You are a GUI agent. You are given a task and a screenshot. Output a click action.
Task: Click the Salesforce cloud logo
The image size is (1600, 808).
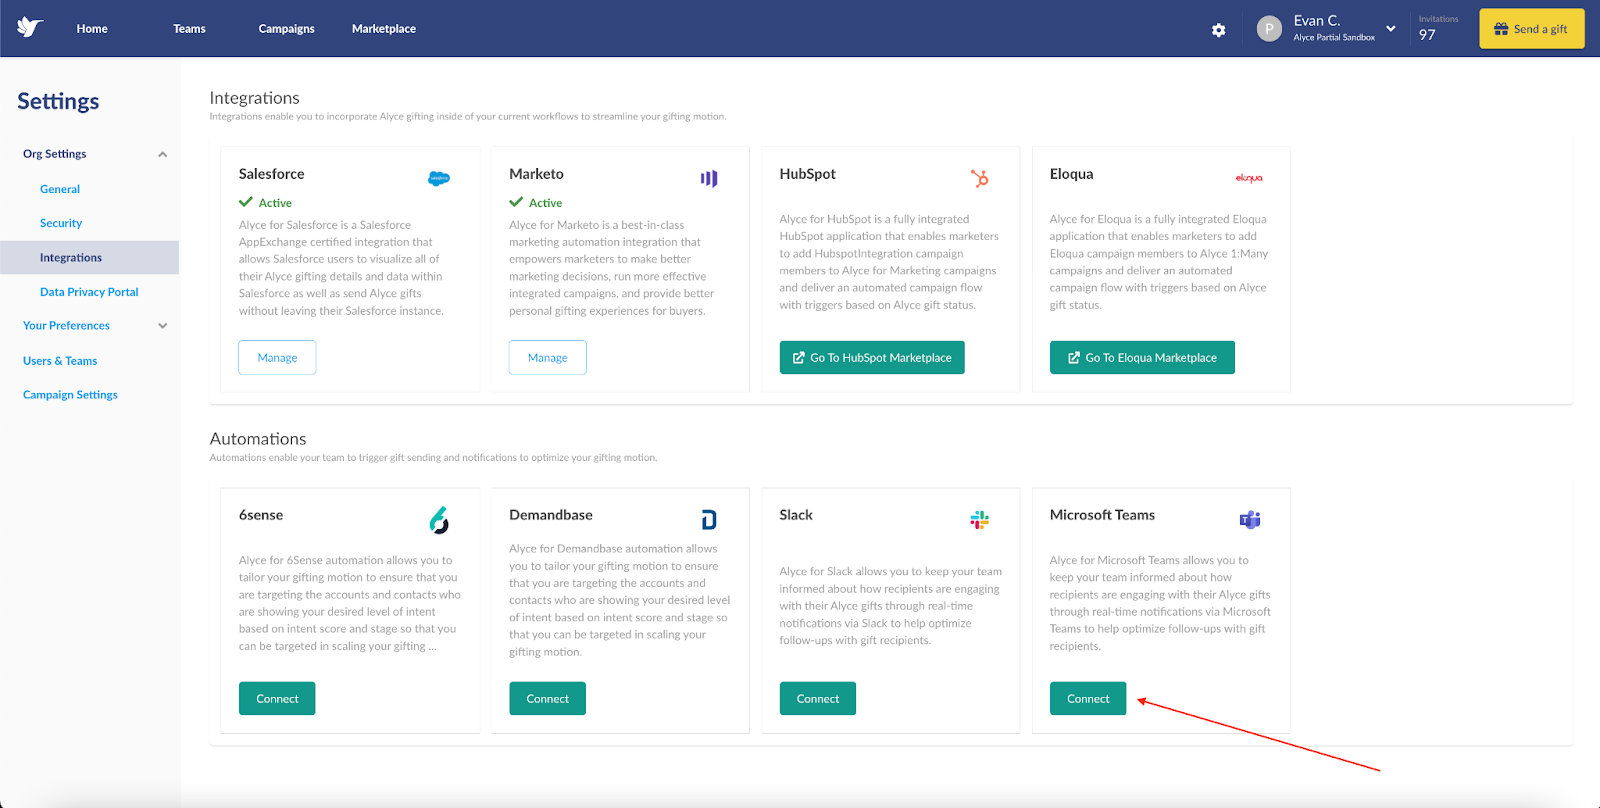[x=439, y=179]
